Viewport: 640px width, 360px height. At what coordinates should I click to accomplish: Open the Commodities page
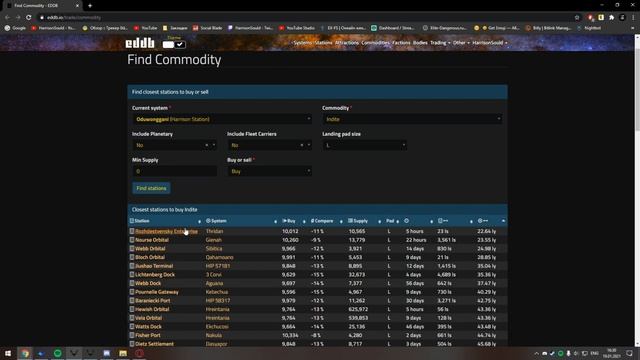(x=376, y=43)
